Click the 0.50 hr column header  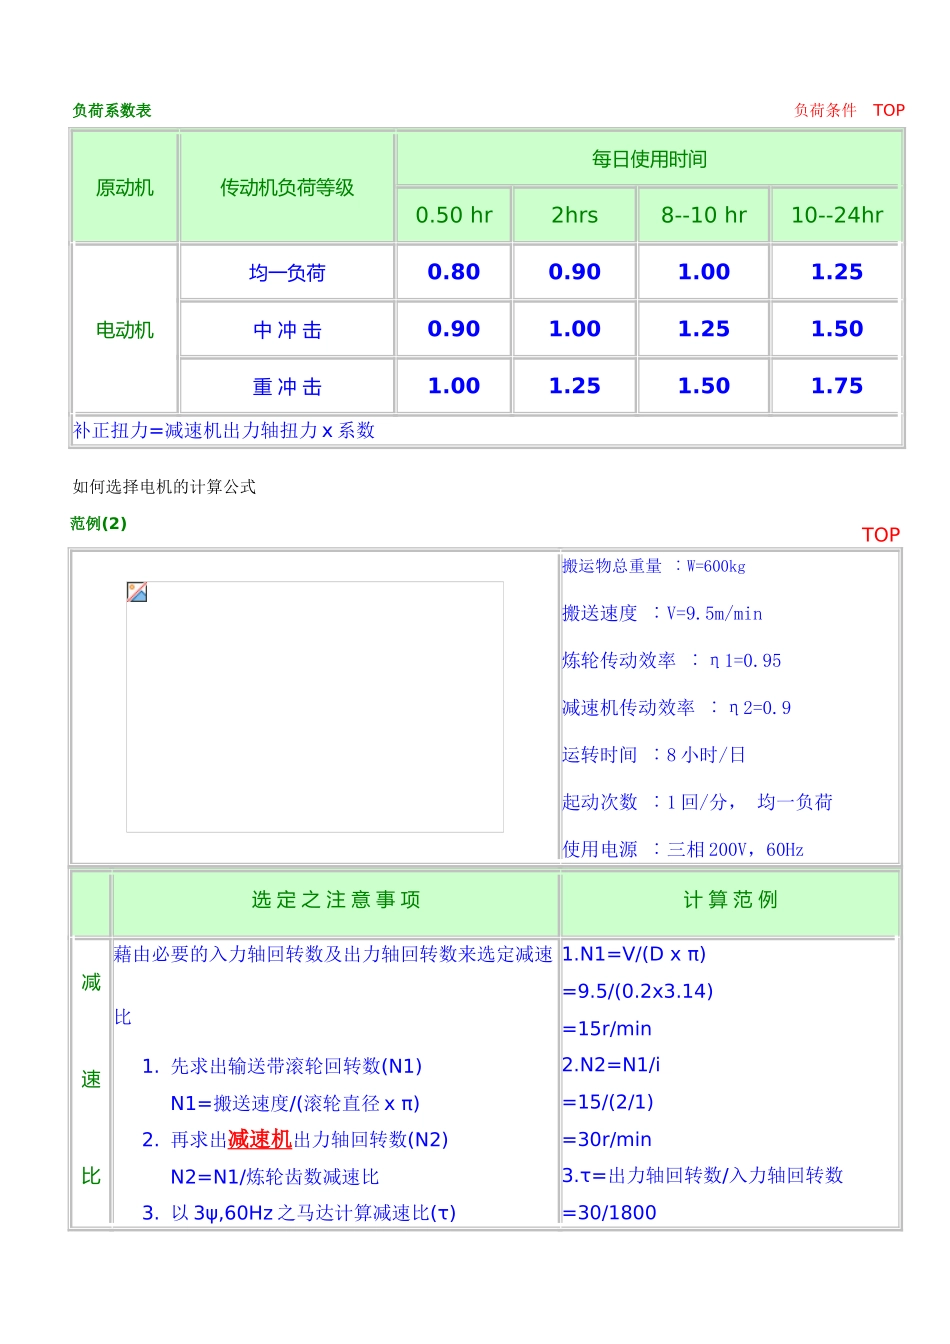(454, 215)
